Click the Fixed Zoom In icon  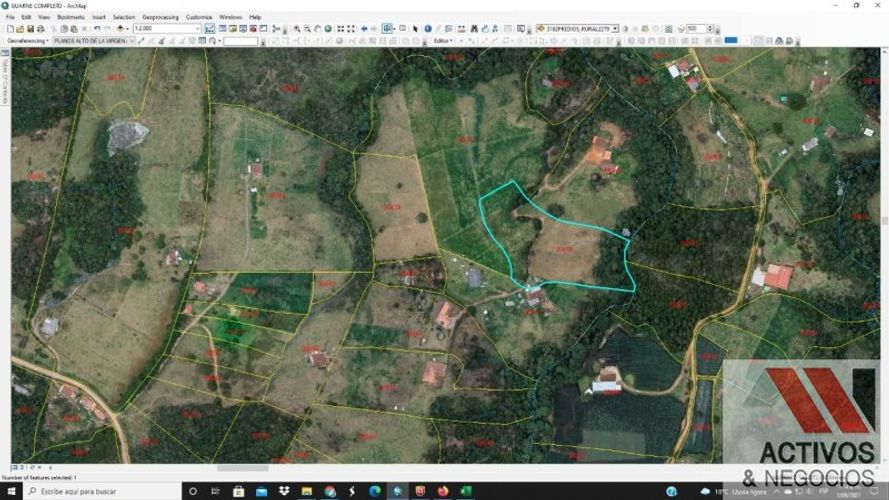[x=340, y=28]
